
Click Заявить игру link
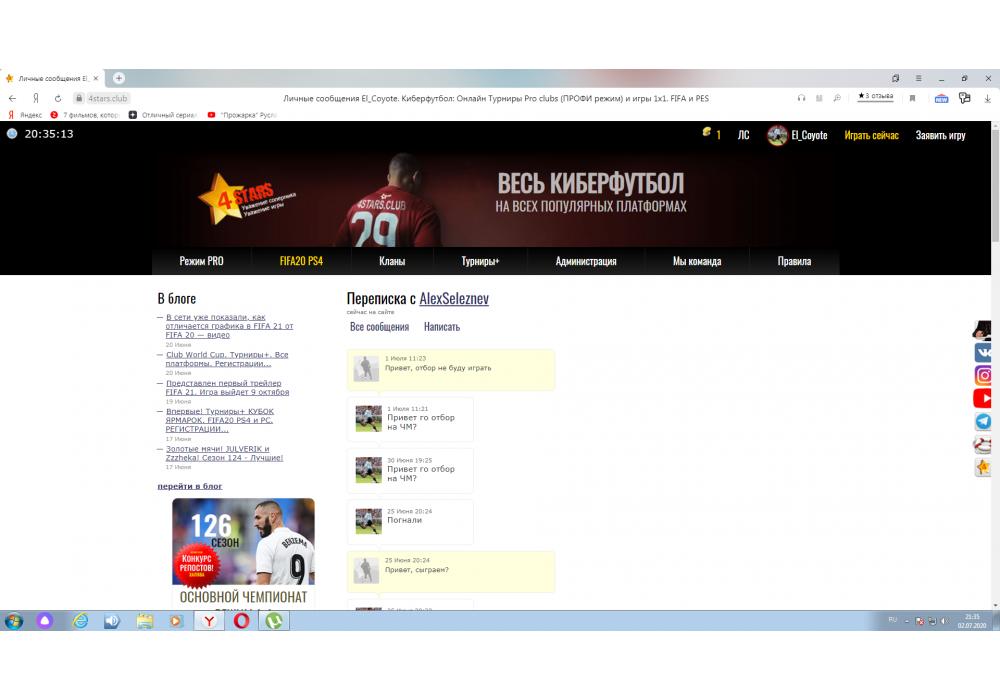941,135
